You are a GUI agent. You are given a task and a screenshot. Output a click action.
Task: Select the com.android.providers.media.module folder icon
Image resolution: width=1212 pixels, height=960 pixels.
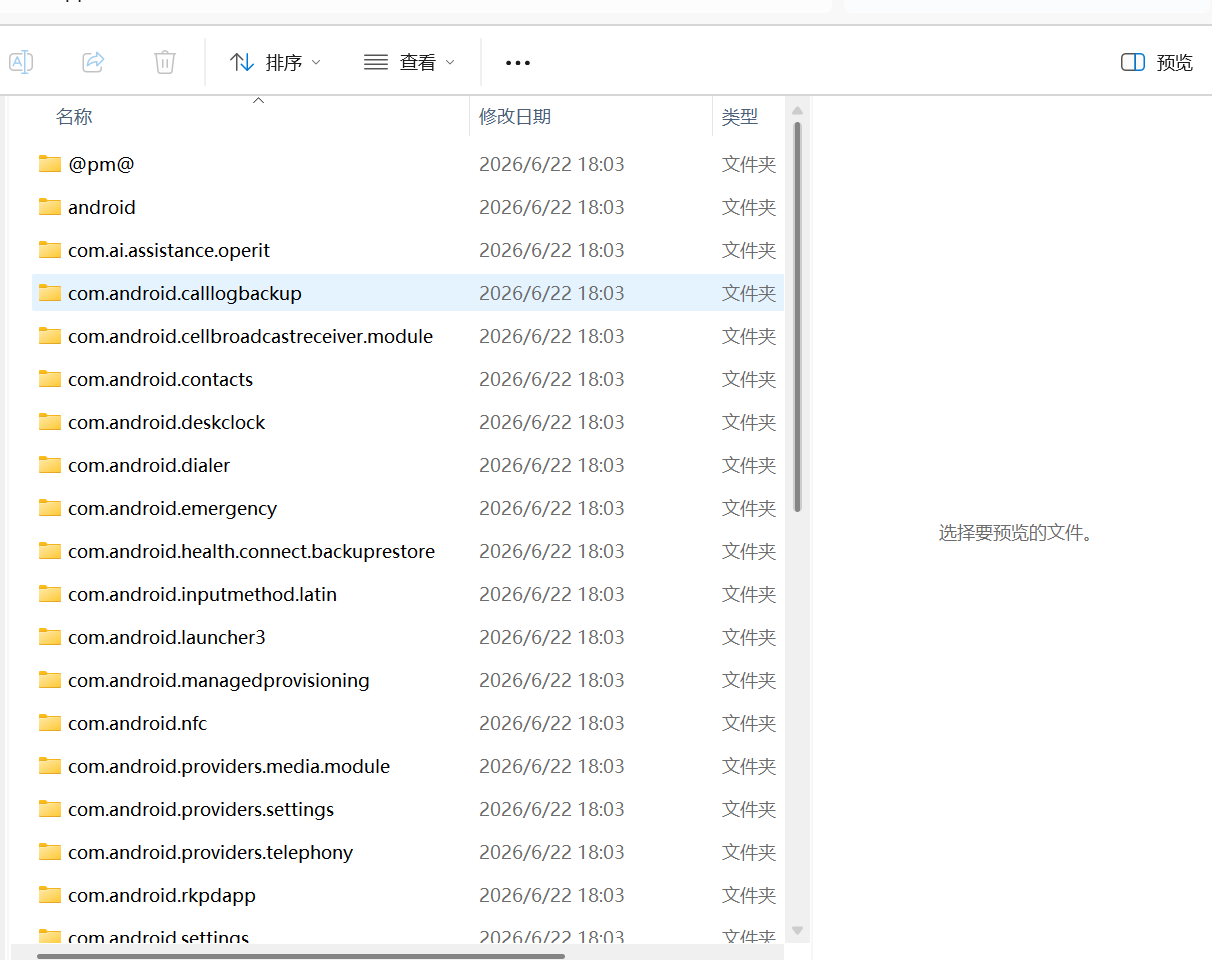tap(50, 766)
